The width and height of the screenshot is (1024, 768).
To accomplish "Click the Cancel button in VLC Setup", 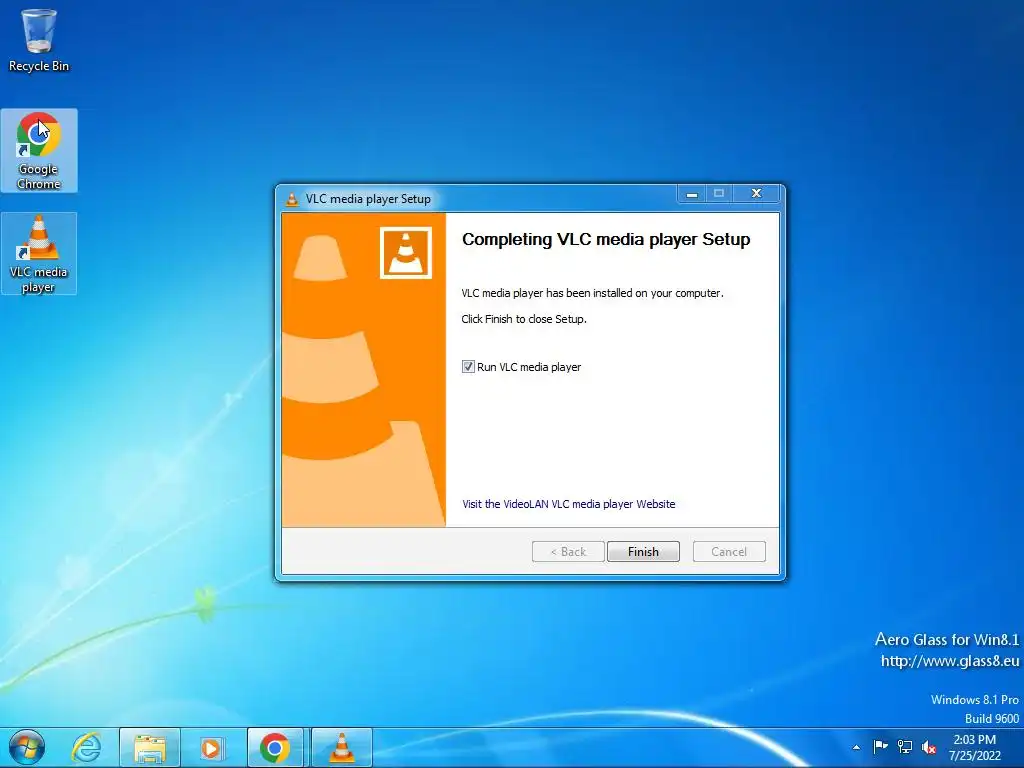I will [x=729, y=551].
